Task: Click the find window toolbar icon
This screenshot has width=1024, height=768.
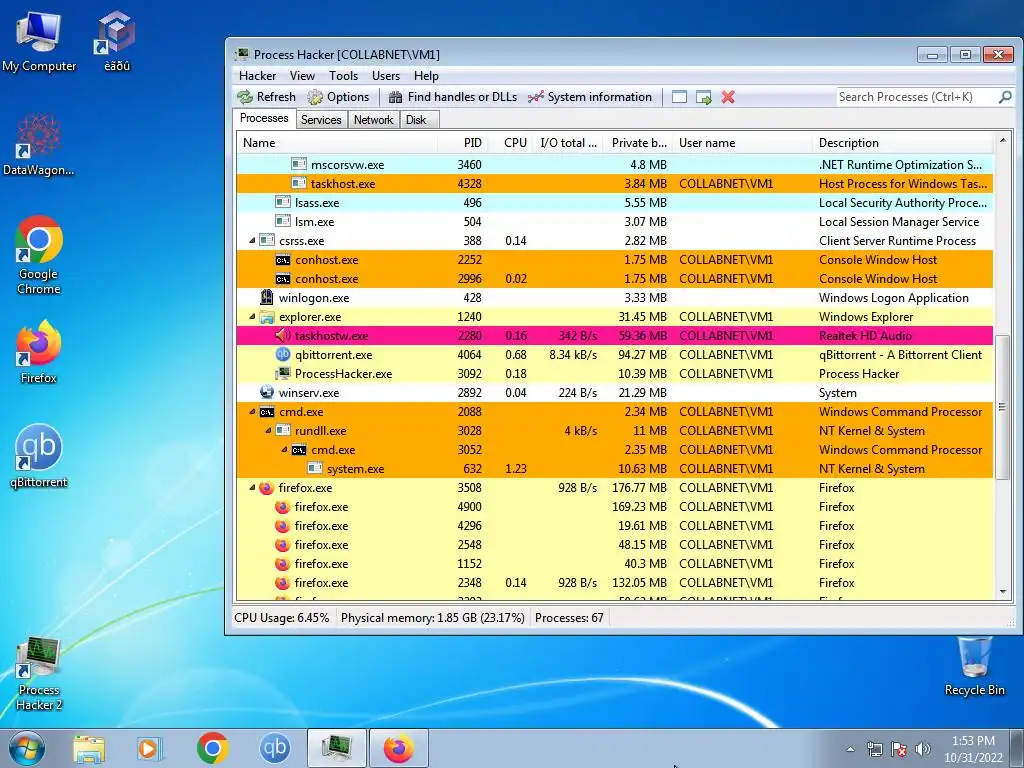Action: coord(679,97)
